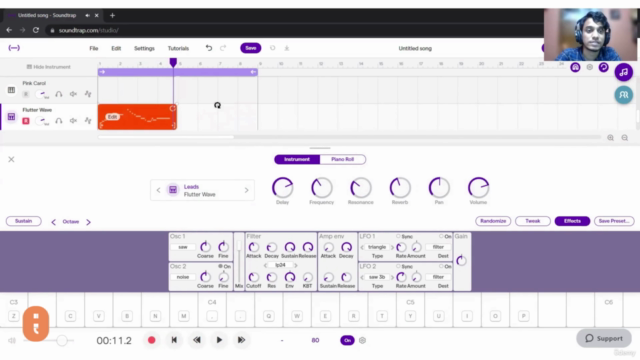Viewport: 640px width, 360px height.
Task: Click the master volume slider handle
Action: tap(62, 340)
